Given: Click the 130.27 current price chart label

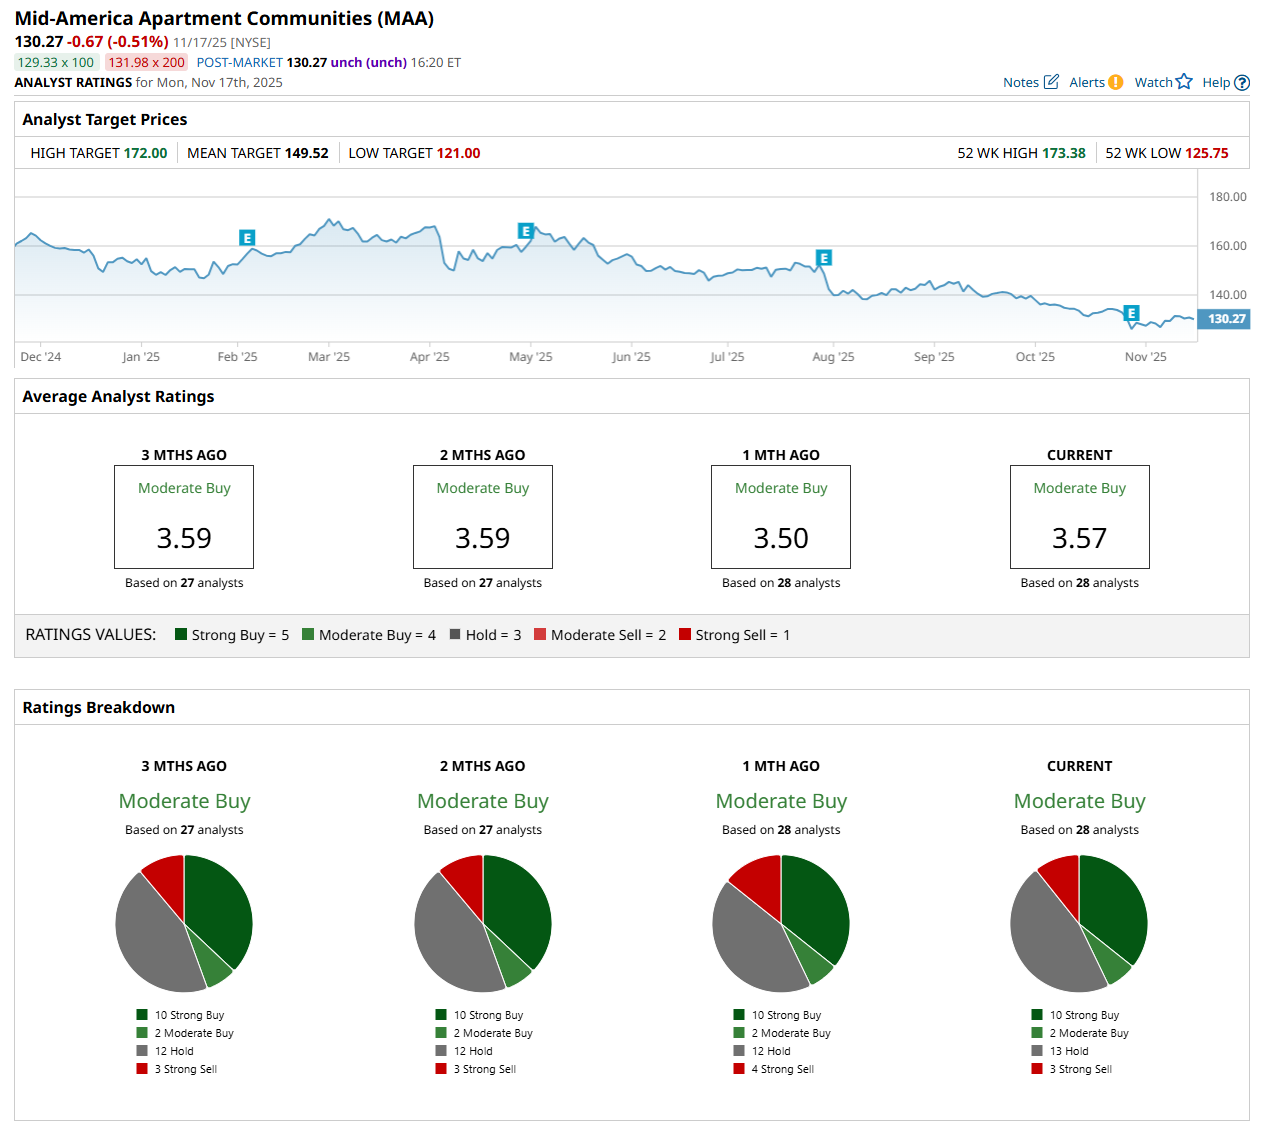Looking at the screenshot, I should click(1225, 319).
